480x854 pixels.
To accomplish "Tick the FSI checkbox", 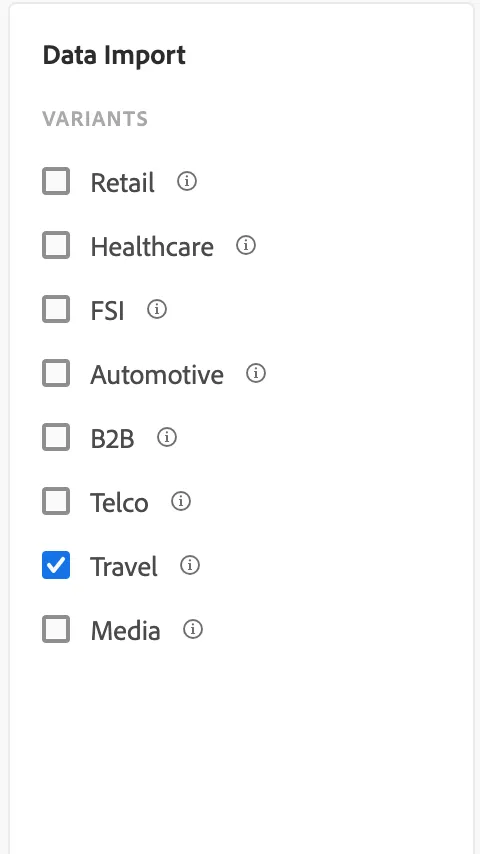I will [56, 309].
